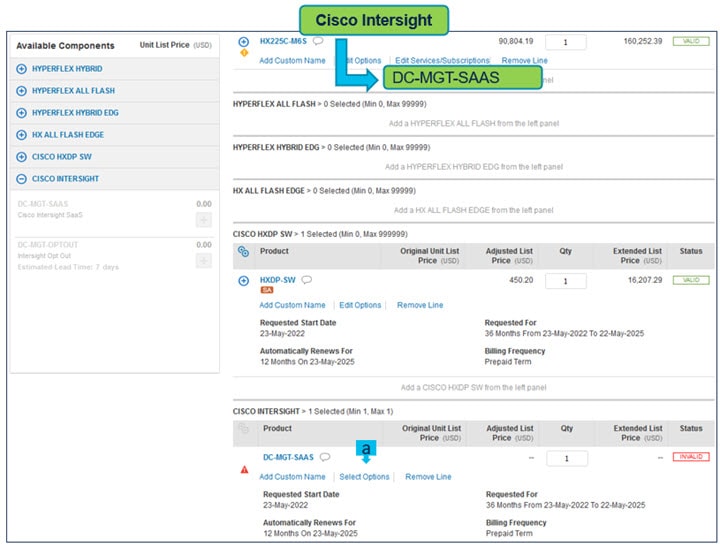Expand HYPERFLEX ALL FLASH component group

click(x=22, y=91)
